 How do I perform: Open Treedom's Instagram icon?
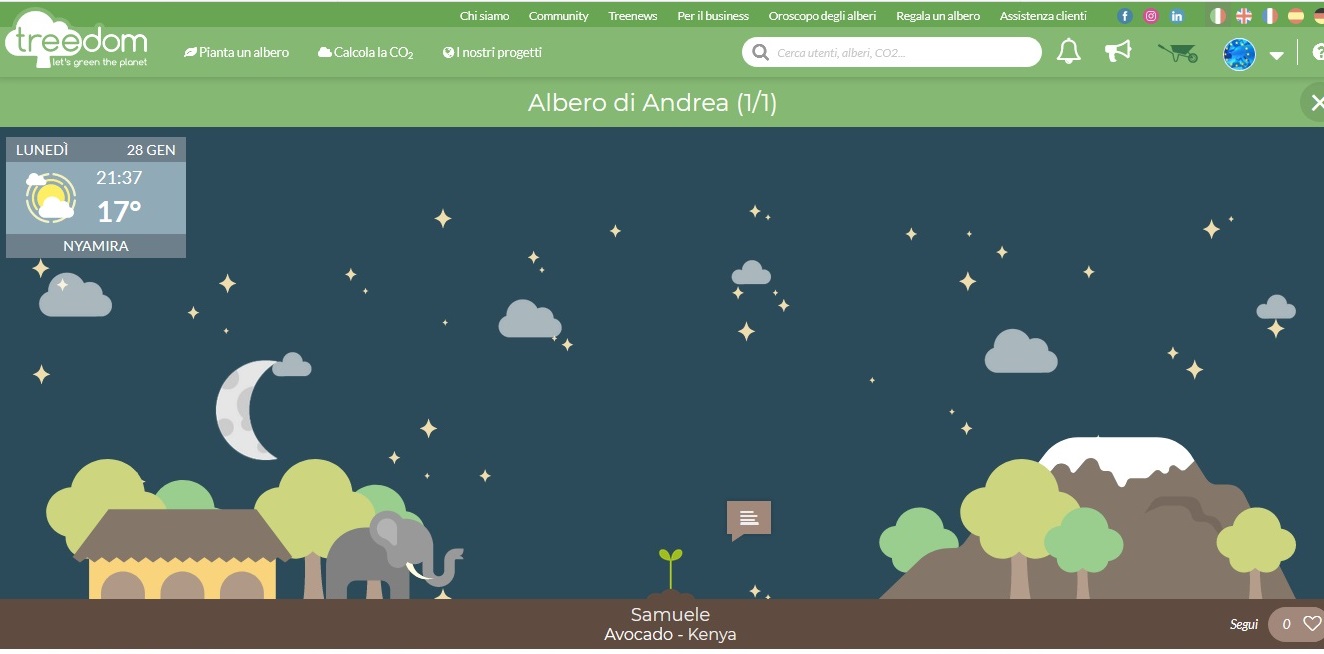(1151, 16)
